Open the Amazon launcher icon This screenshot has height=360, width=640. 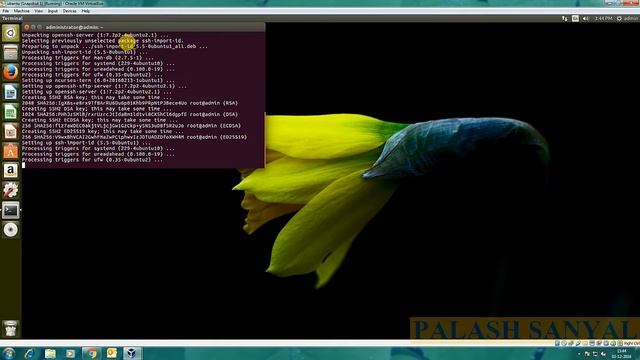[x=11, y=171]
